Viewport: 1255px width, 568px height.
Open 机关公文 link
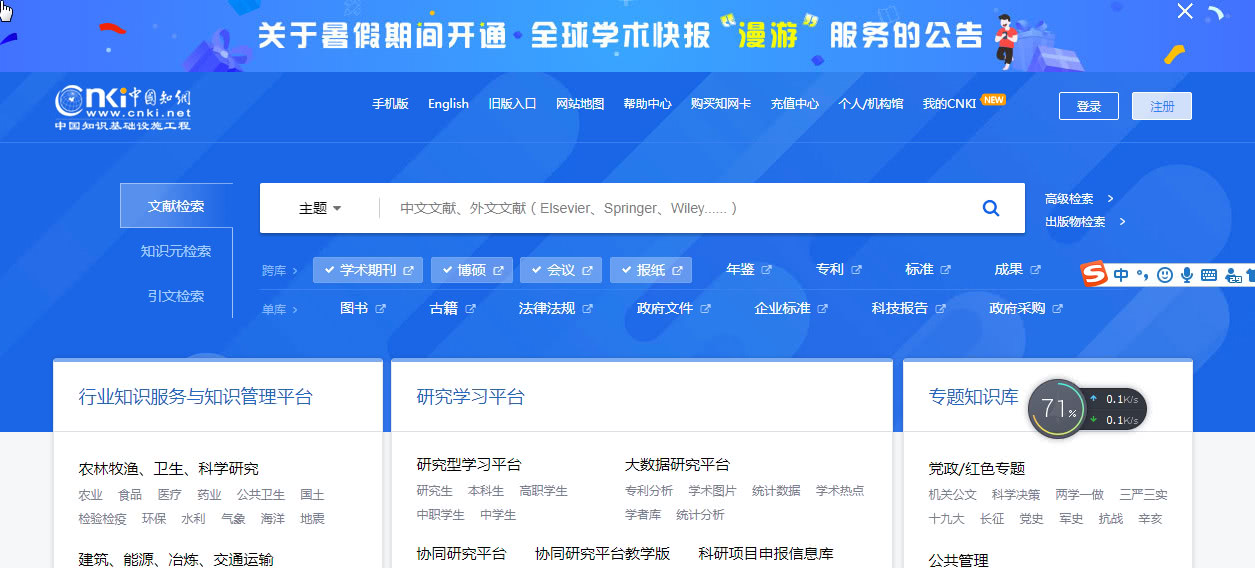953,495
